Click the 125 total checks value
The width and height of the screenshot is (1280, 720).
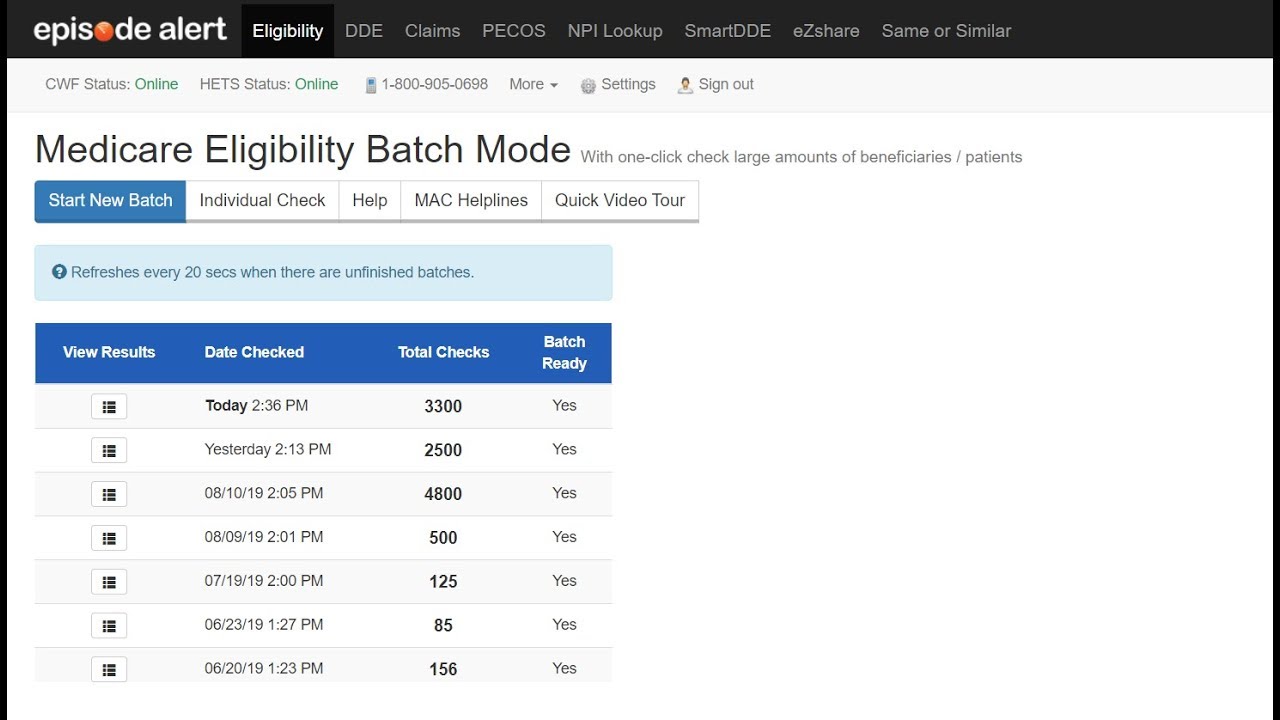pyautogui.click(x=443, y=581)
